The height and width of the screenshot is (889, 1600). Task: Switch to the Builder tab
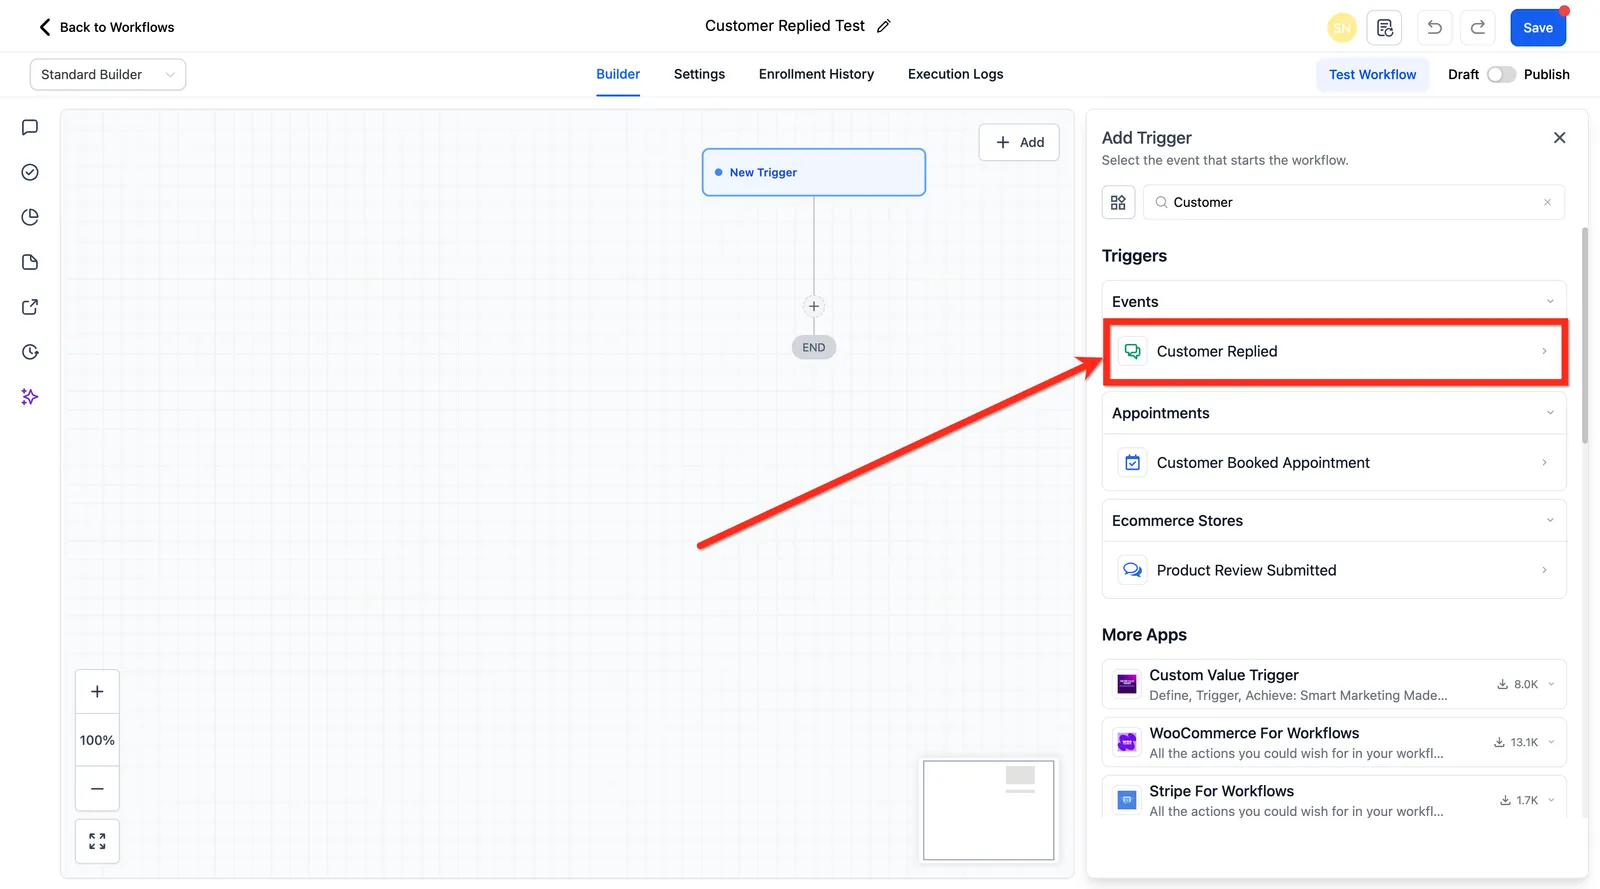pyautogui.click(x=618, y=74)
